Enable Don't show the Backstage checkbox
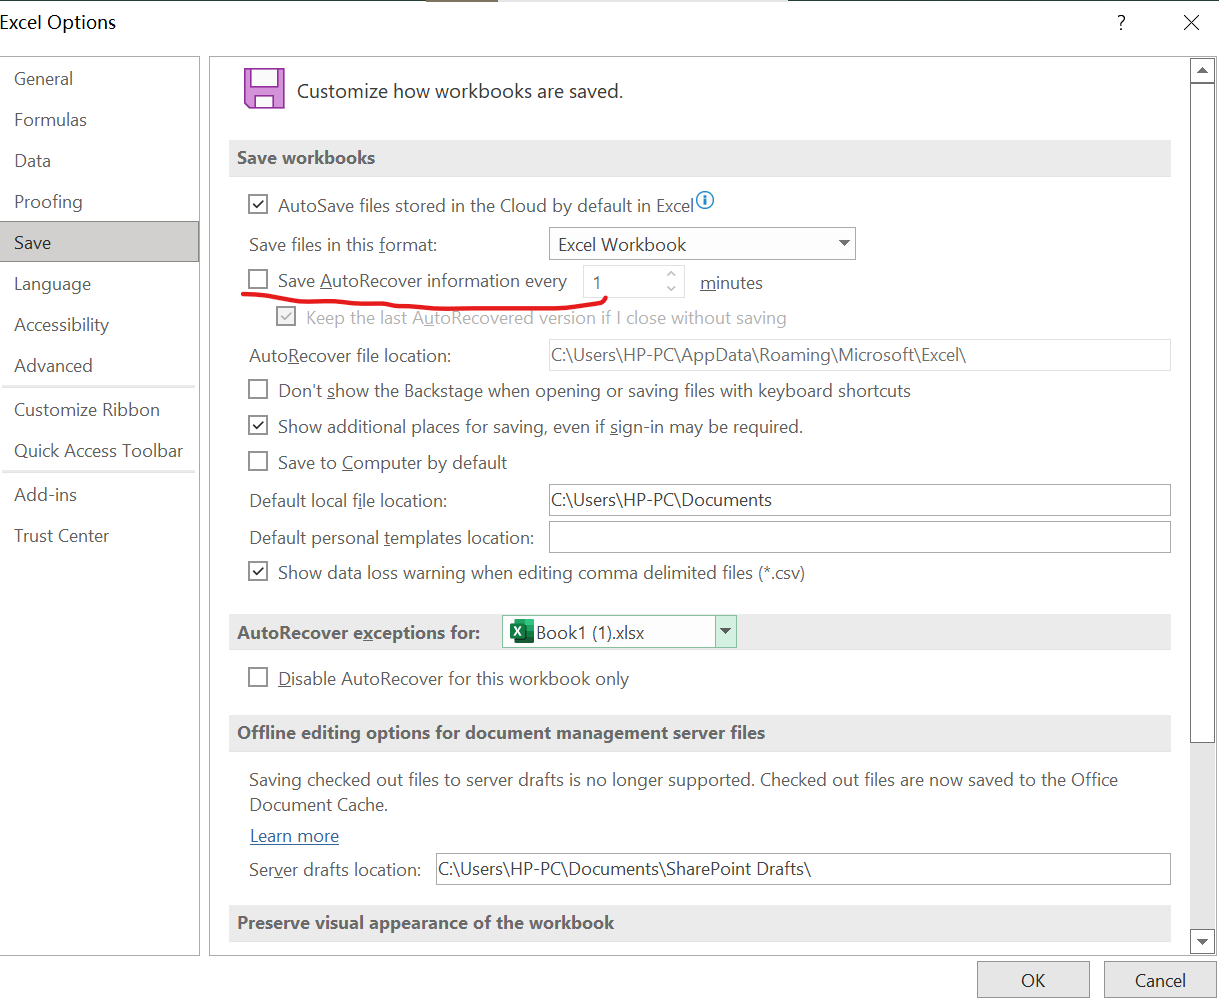The height and width of the screenshot is (1000, 1219). coord(258,389)
